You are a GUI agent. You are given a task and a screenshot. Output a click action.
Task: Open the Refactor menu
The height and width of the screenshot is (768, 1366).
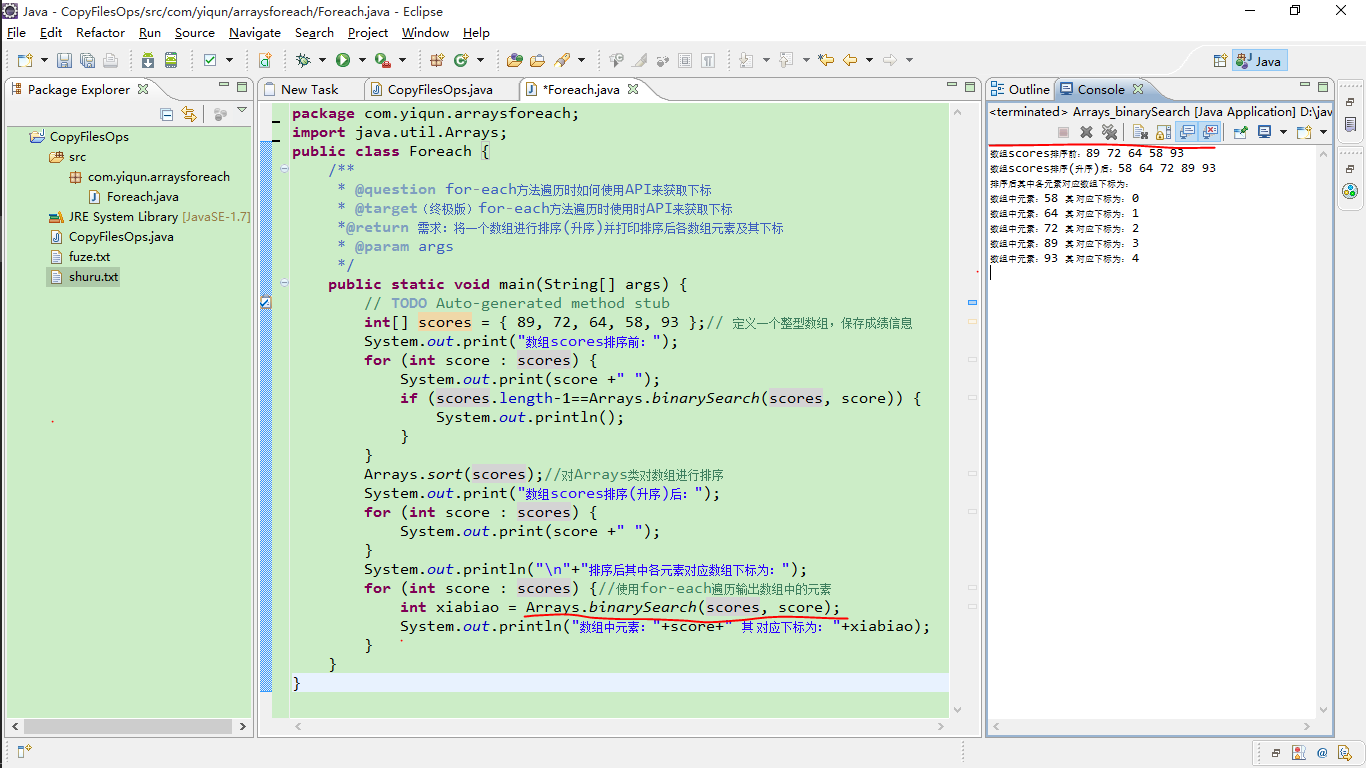point(100,32)
